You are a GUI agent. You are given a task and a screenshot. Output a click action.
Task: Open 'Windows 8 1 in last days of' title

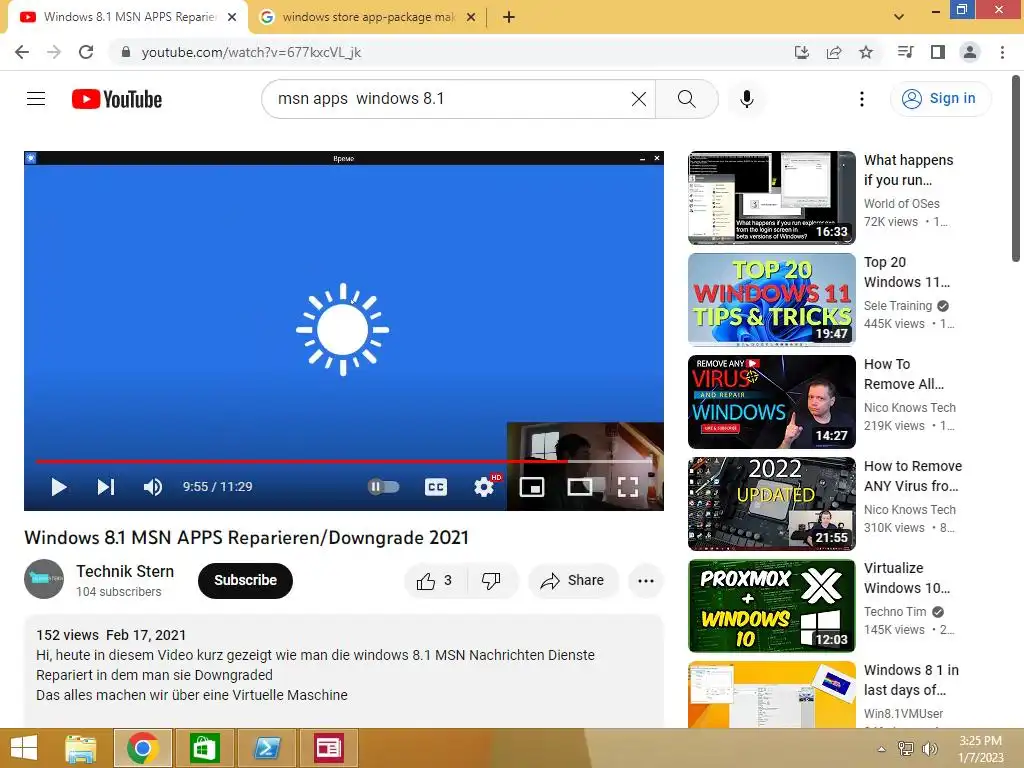coord(912,680)
